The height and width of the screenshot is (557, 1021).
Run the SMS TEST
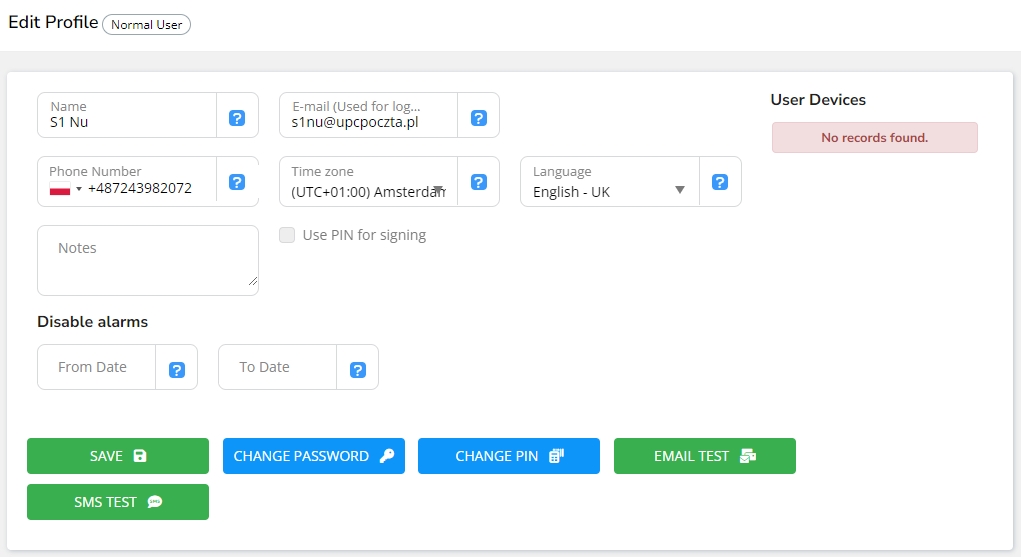click(x=117, y=502)
